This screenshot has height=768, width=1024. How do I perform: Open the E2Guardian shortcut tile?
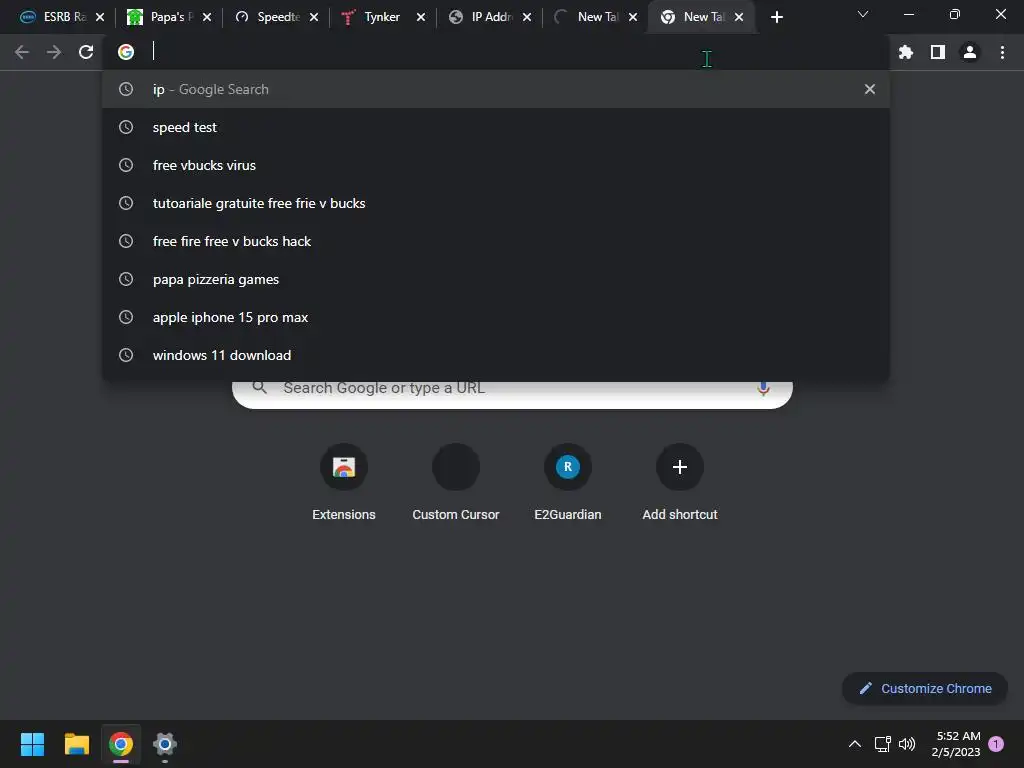(x=568, y=483)
